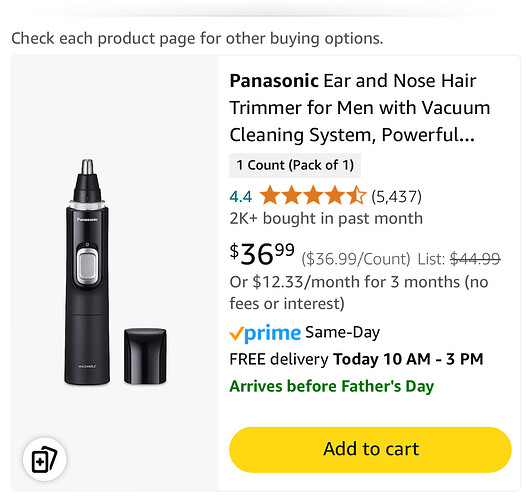Click the 2K+ bought in past month text
The height and width of the screenshot is (499, 532).
[x=326, y=218]
